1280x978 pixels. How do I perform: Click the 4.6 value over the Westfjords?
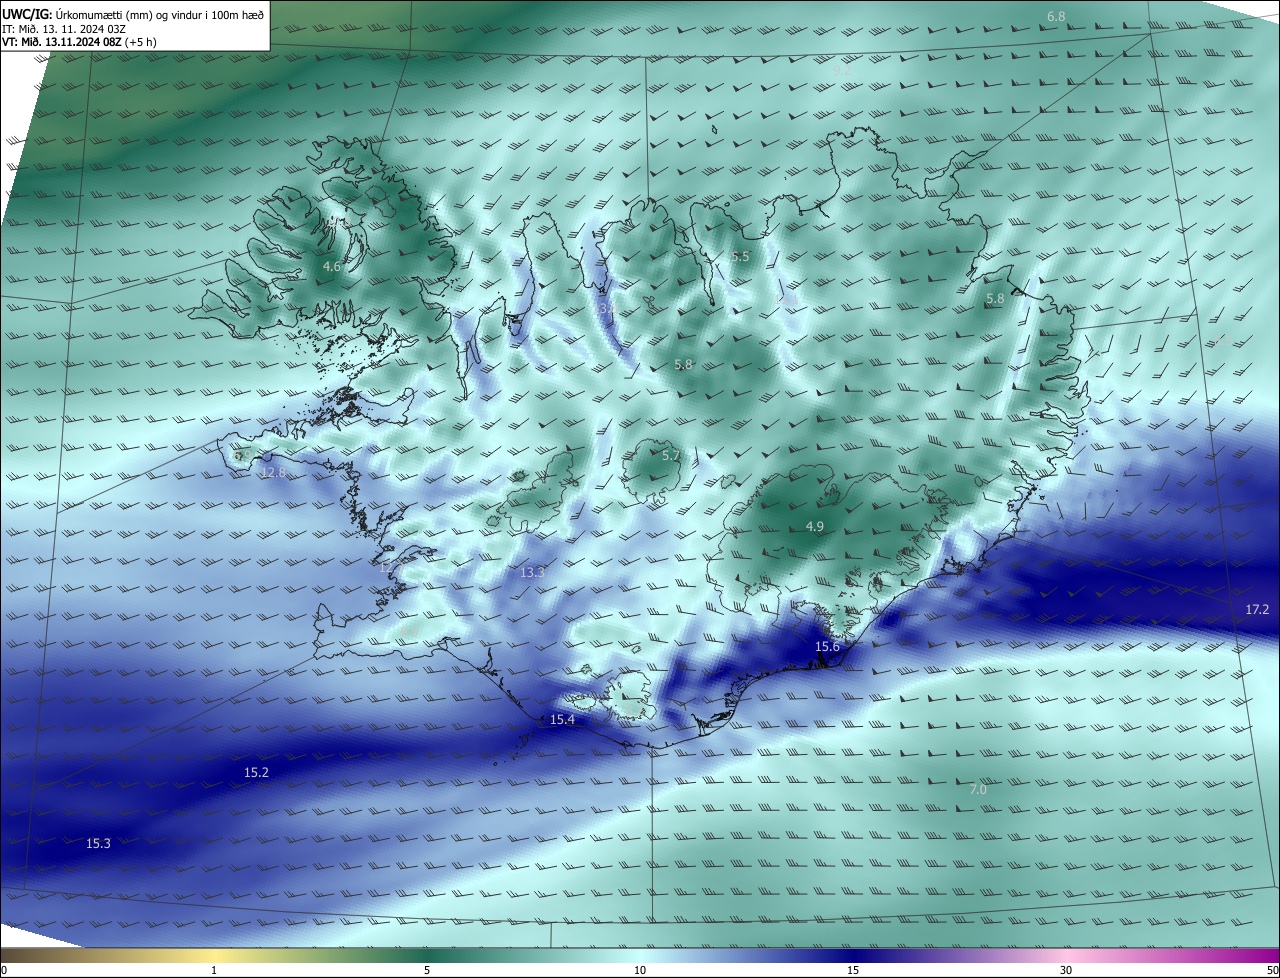tap(332, 267)
